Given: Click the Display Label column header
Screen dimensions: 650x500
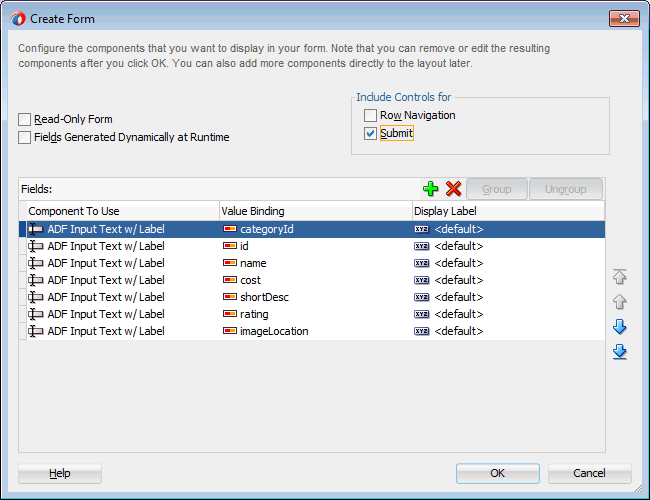Looking at the screenshot, I should tap(508, 211).
